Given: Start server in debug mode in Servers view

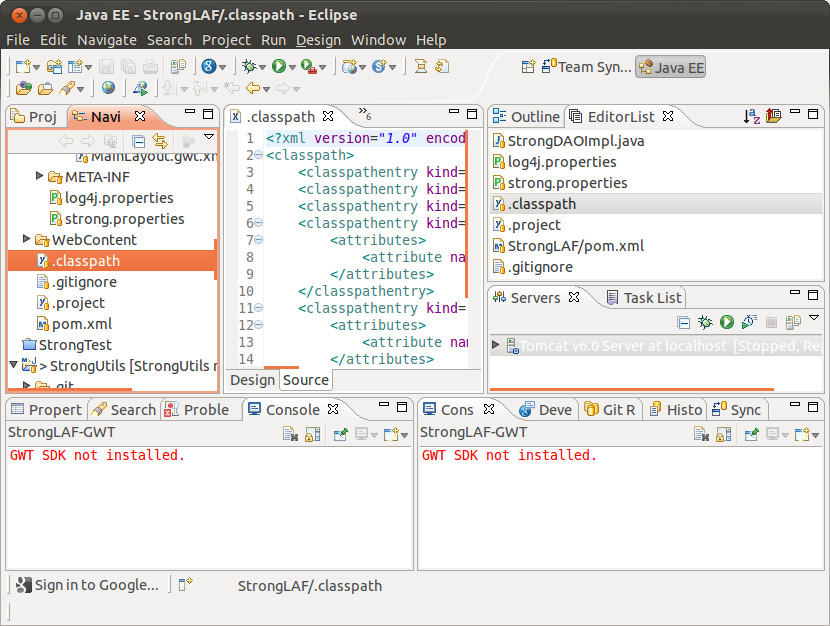Looking at the screenshot, I should coord(705,322).
